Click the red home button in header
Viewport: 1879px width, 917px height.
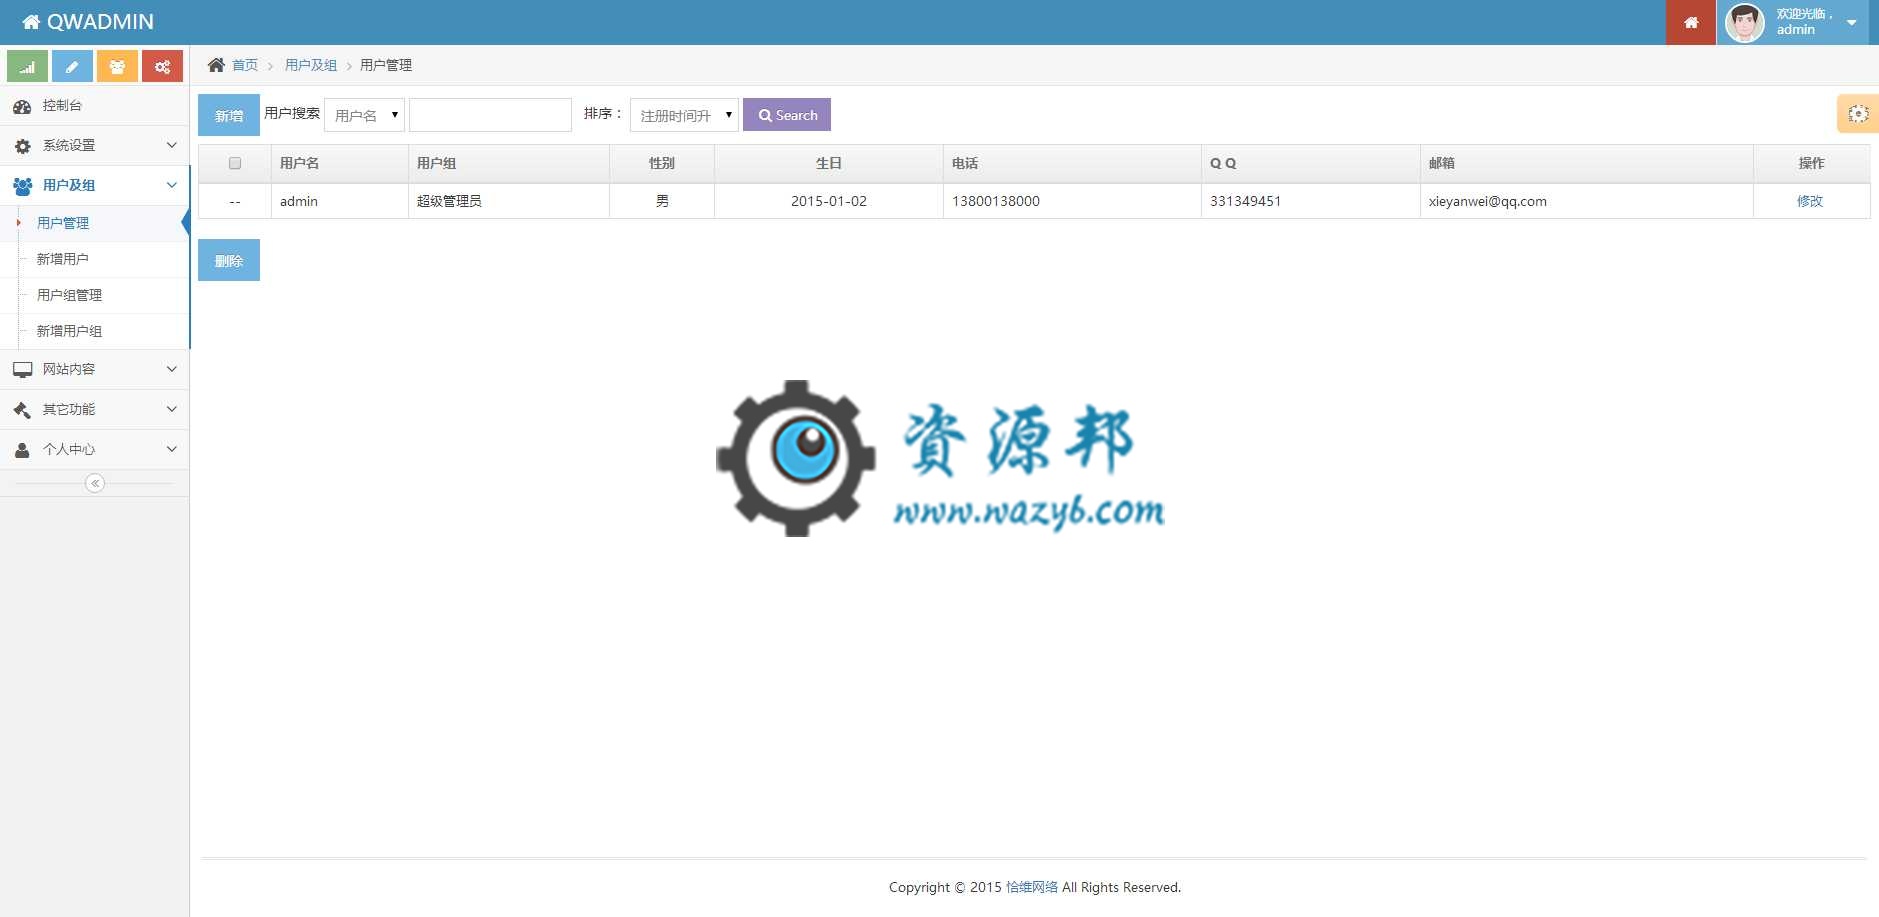tap(1691, 22)
